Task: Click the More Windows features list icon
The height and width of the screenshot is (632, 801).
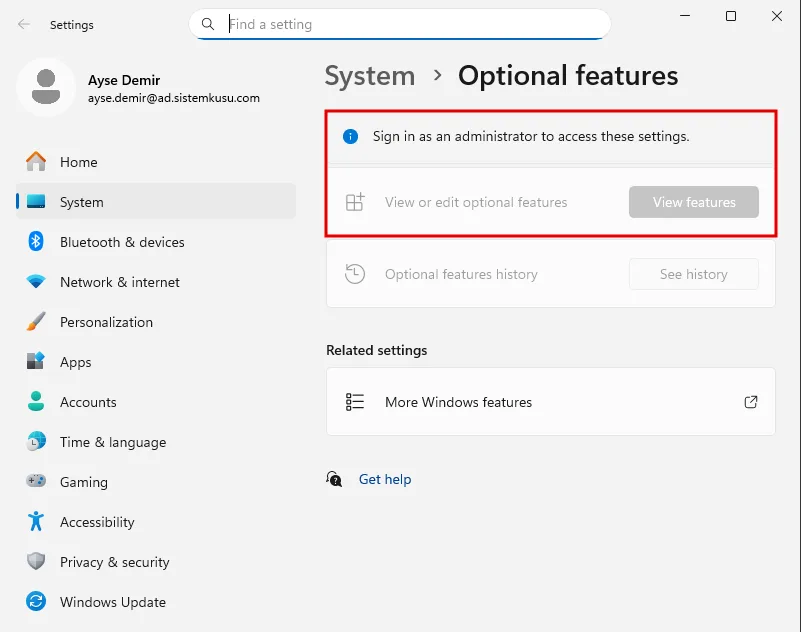Action: coord(355,402)
